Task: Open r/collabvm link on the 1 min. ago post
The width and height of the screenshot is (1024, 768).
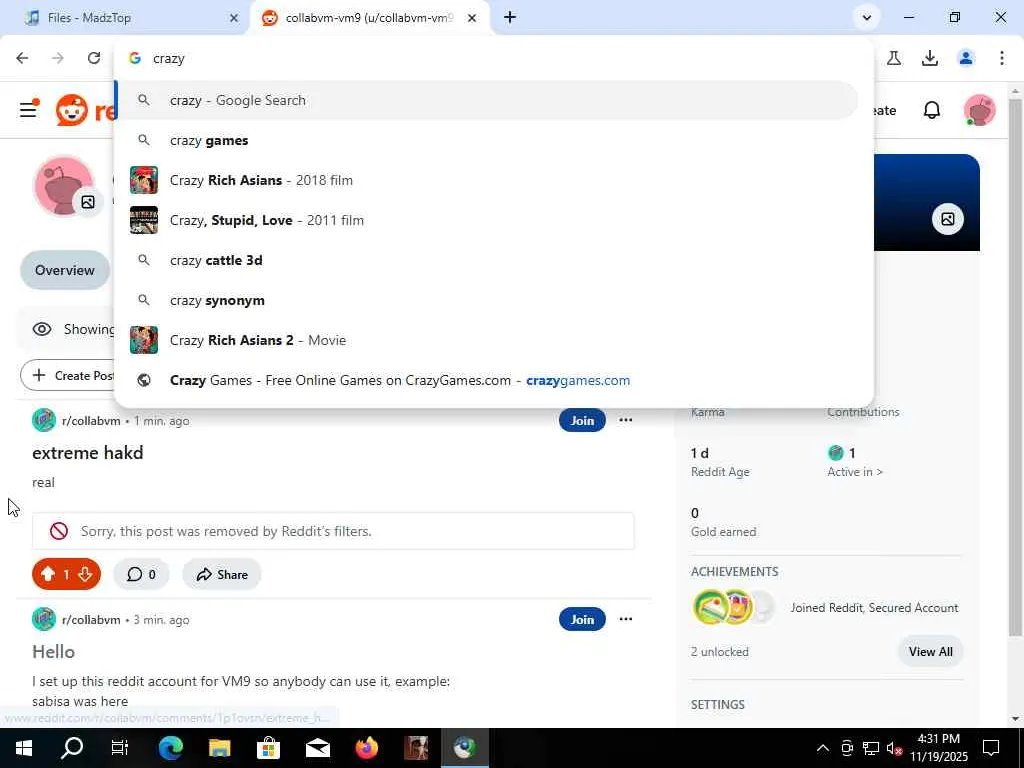Action: pyautogui.click(x=91, y=421)
